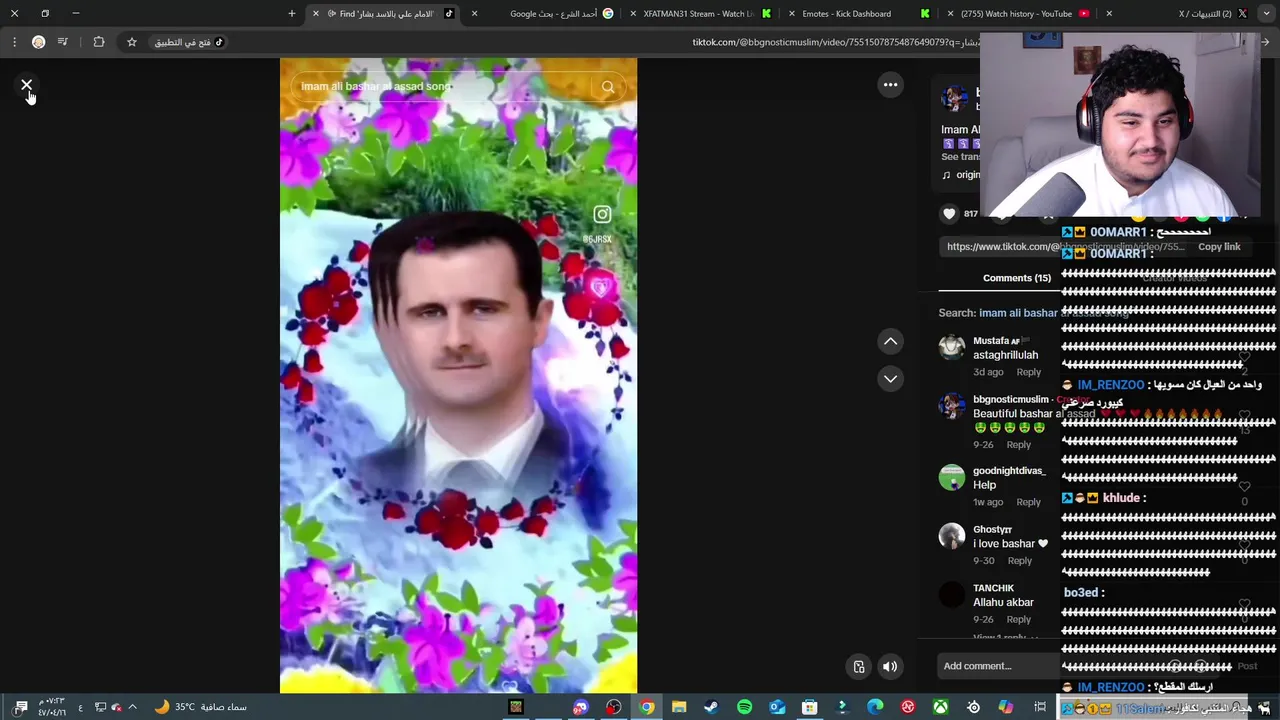Open Microsoft Store from the taskbar

(809, 707)
